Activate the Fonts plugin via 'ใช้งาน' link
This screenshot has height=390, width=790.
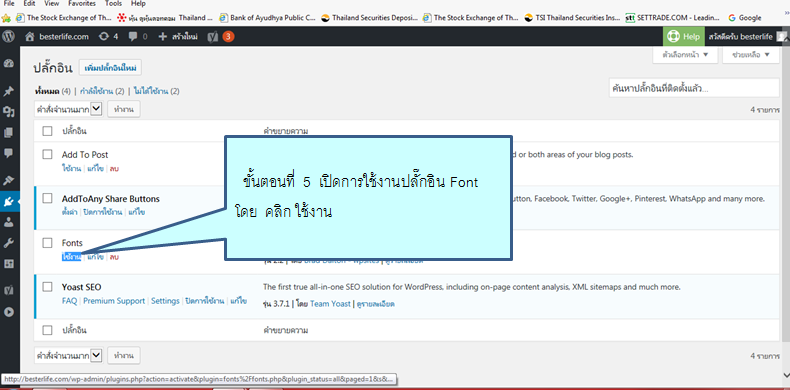72,257
